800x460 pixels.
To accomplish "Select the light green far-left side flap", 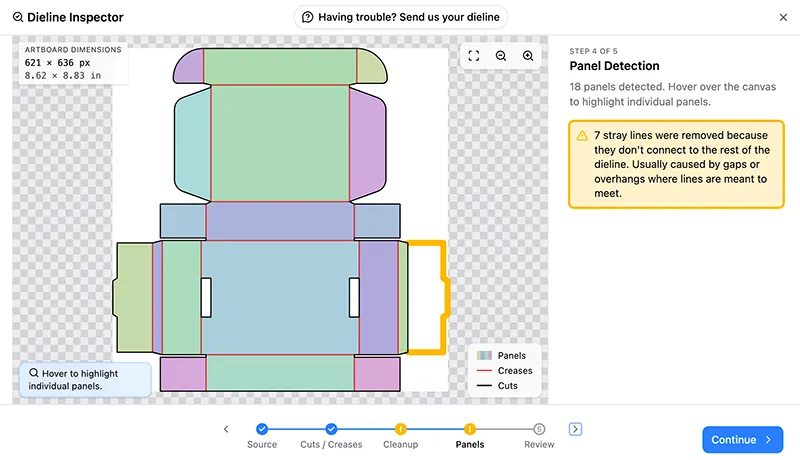I will coord(134,297).
